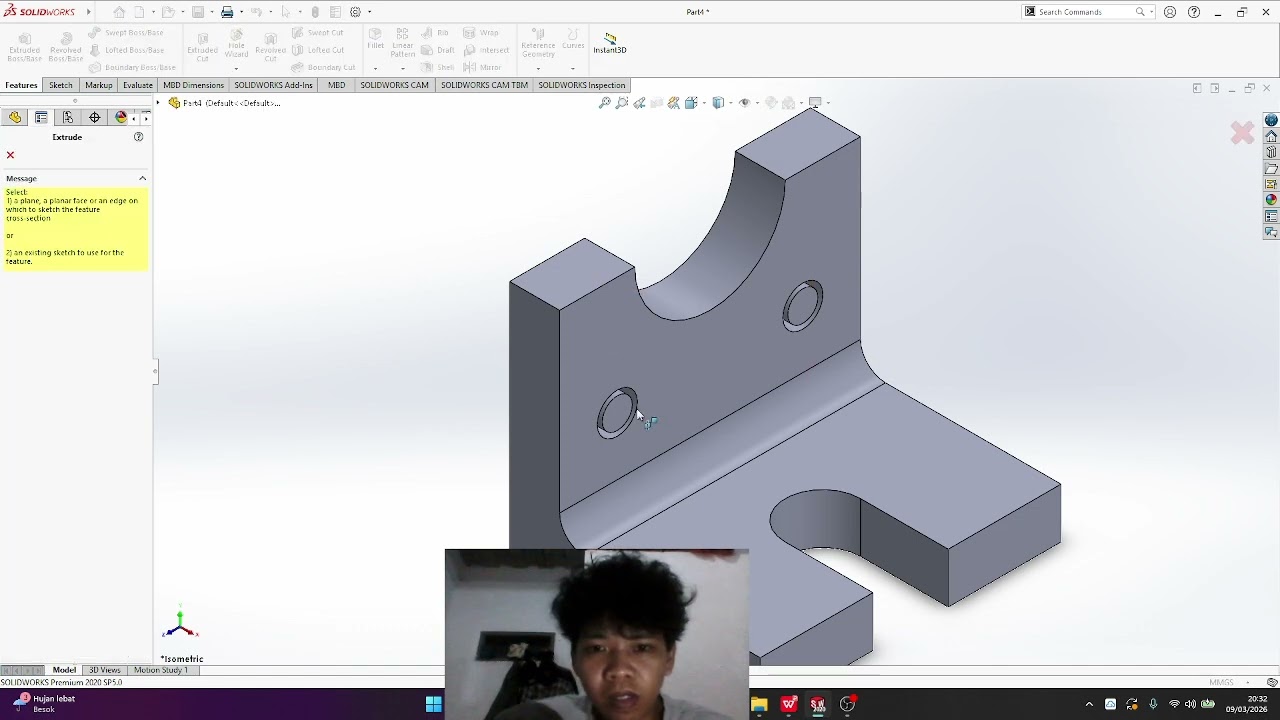Image resolution: width=1280 pixels, height=720 pixels.
Task: Open Custom Properties in the task pane
Action: [1271, 216]
